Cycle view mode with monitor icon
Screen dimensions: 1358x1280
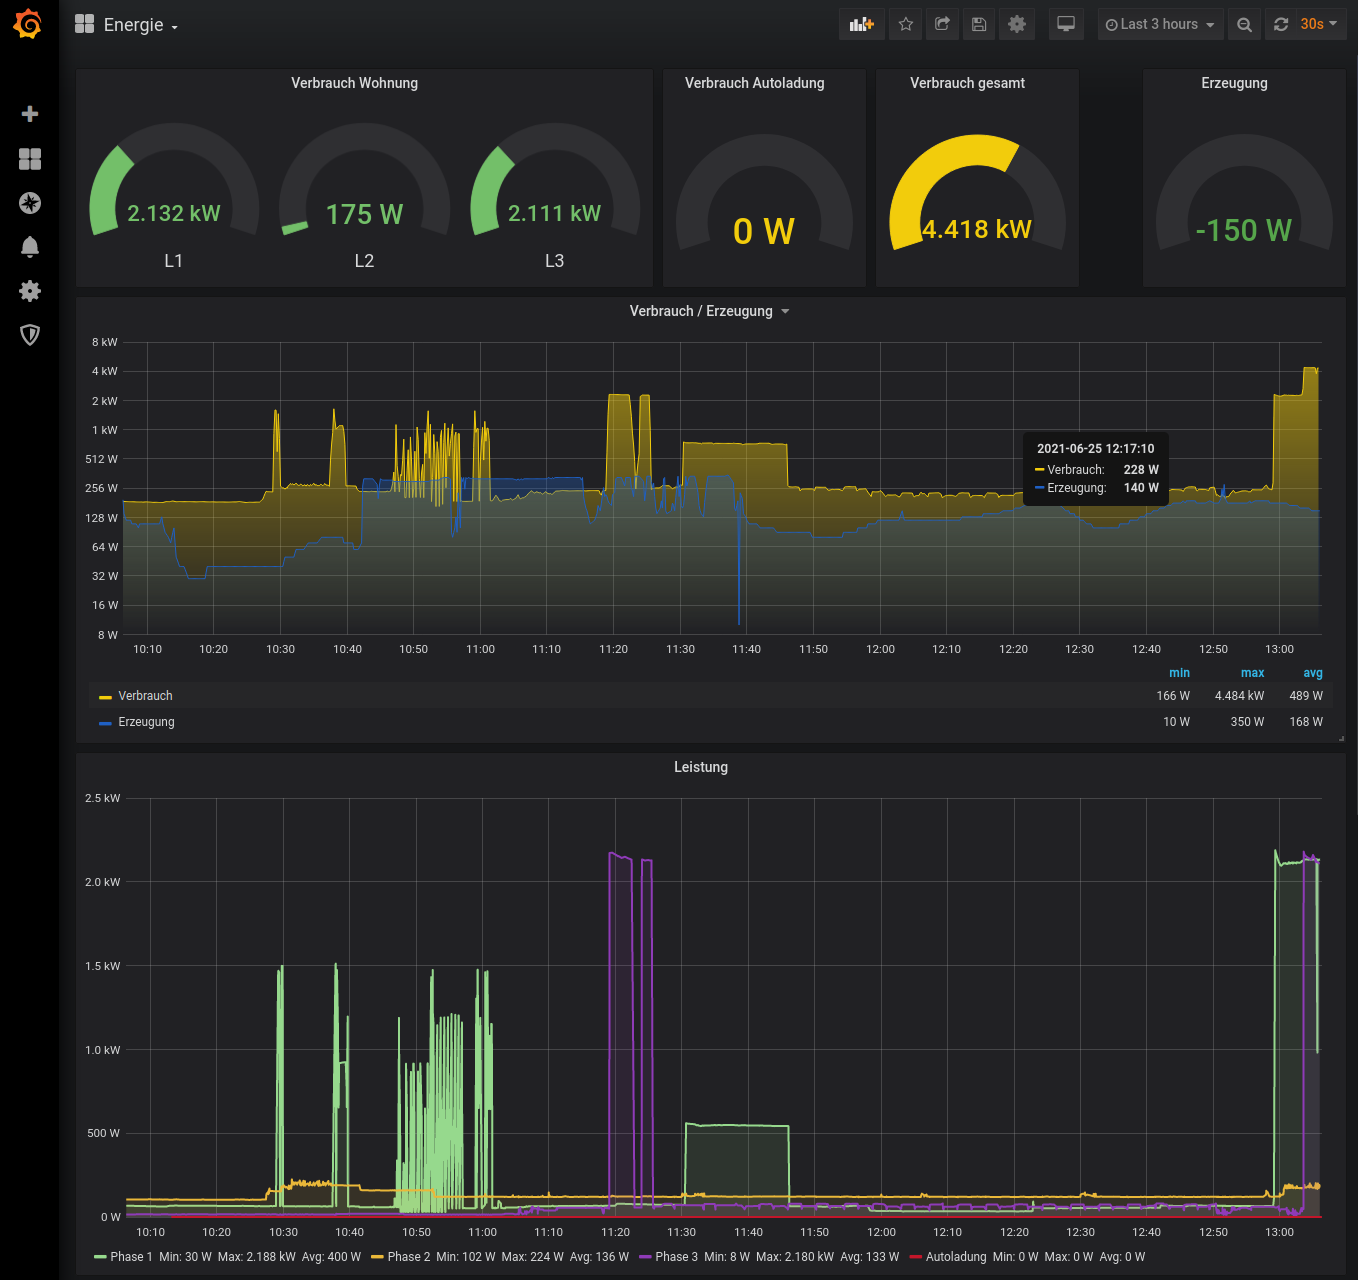point(1066,24)
